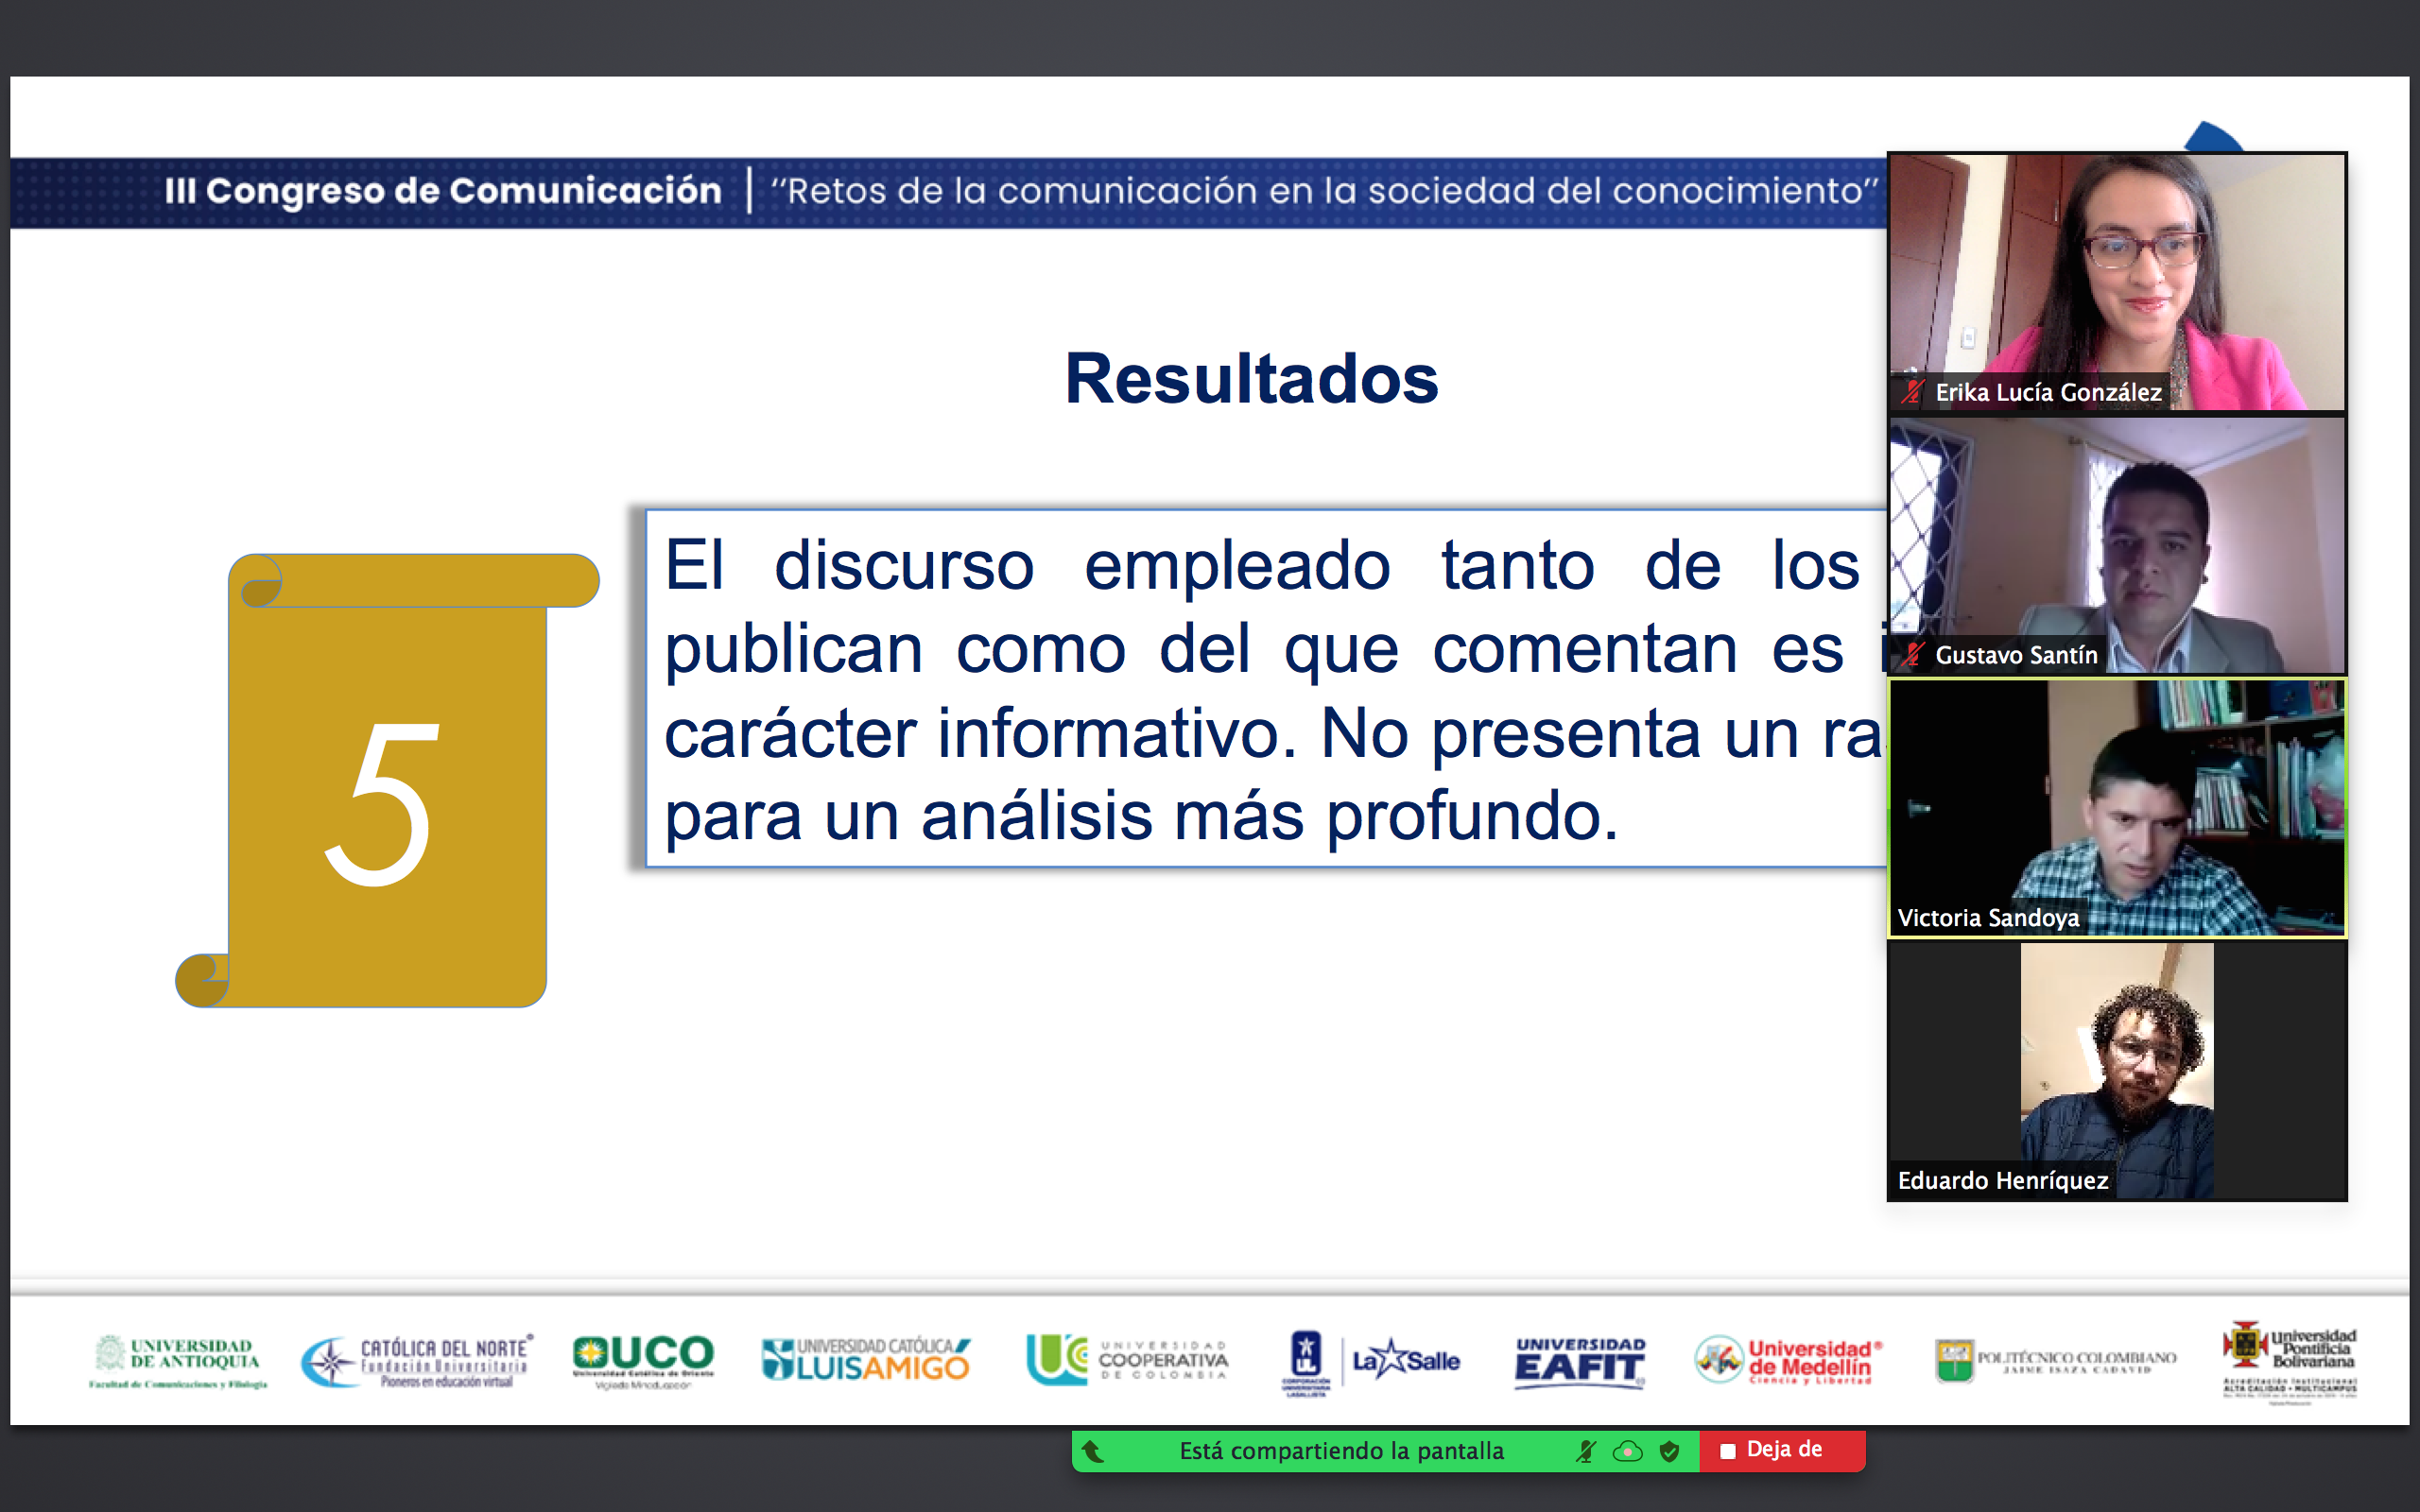2420x1512 pixels.
Task: Click the muted microphone icon in share bar
Action: (x=1585, y=1451)
